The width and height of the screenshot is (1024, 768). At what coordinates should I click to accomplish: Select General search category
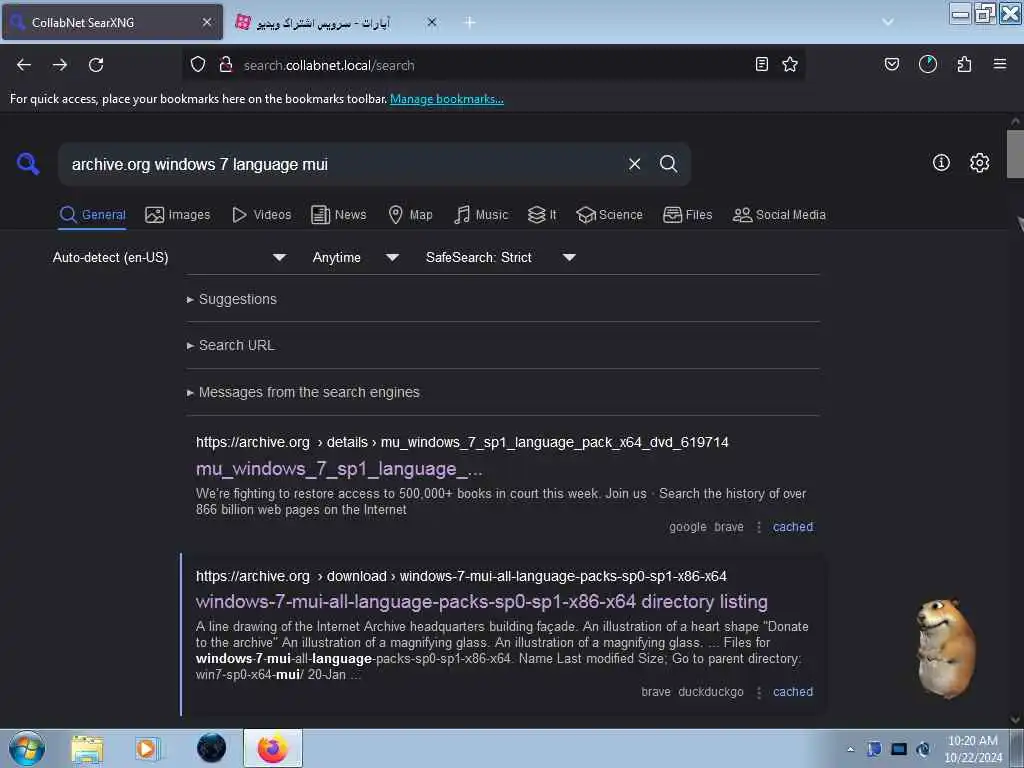click(92, 215)
